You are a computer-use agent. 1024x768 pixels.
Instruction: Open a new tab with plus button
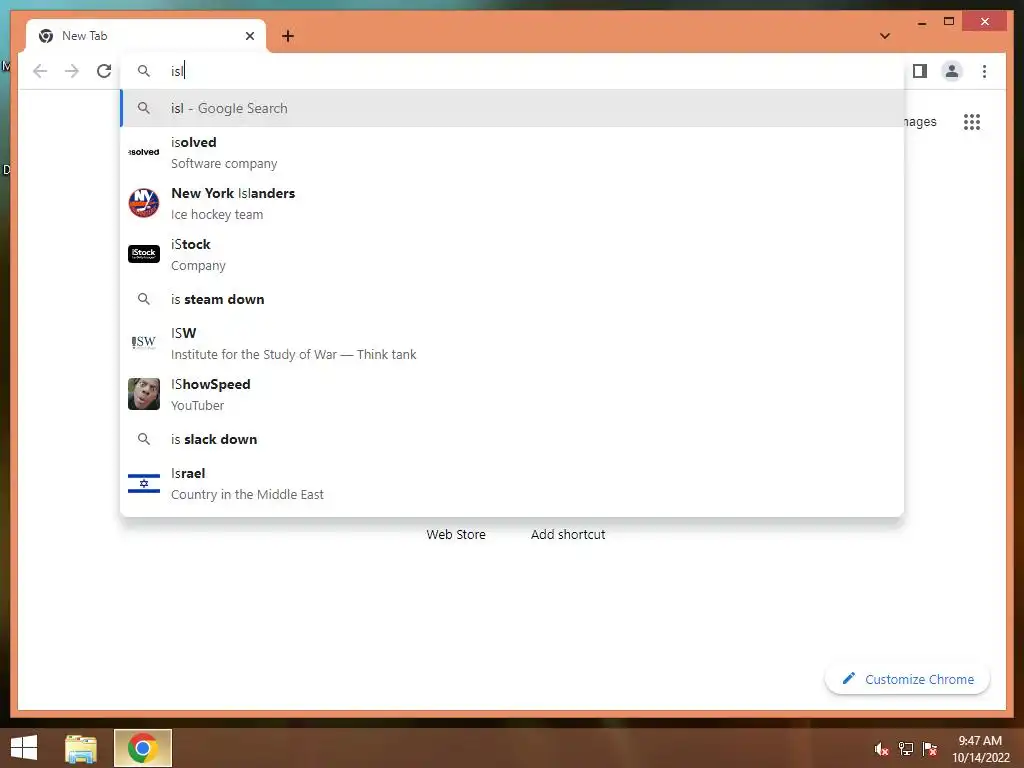288,36
